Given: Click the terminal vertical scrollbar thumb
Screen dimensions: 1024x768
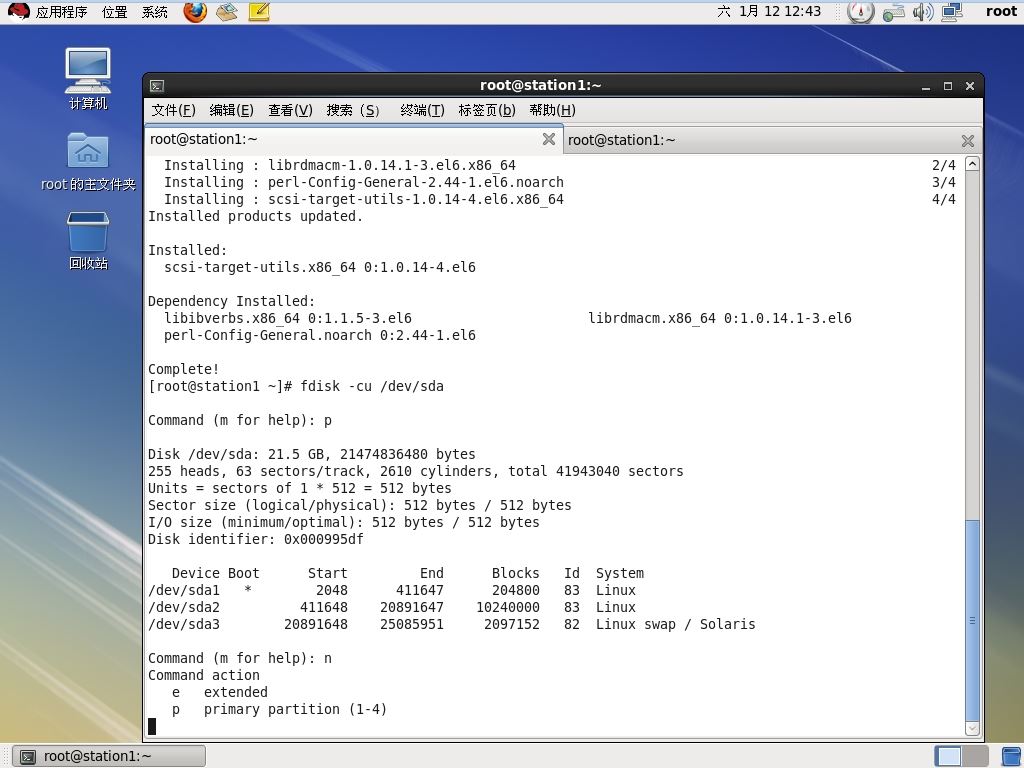Looking at the screenshot, I should point(972,620).
